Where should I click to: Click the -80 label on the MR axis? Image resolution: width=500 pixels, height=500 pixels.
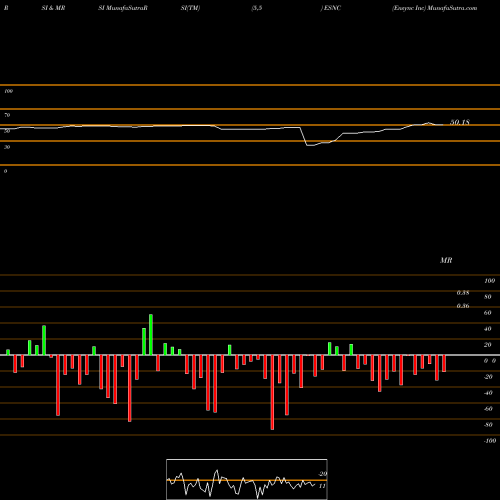(x=488, y=425)
